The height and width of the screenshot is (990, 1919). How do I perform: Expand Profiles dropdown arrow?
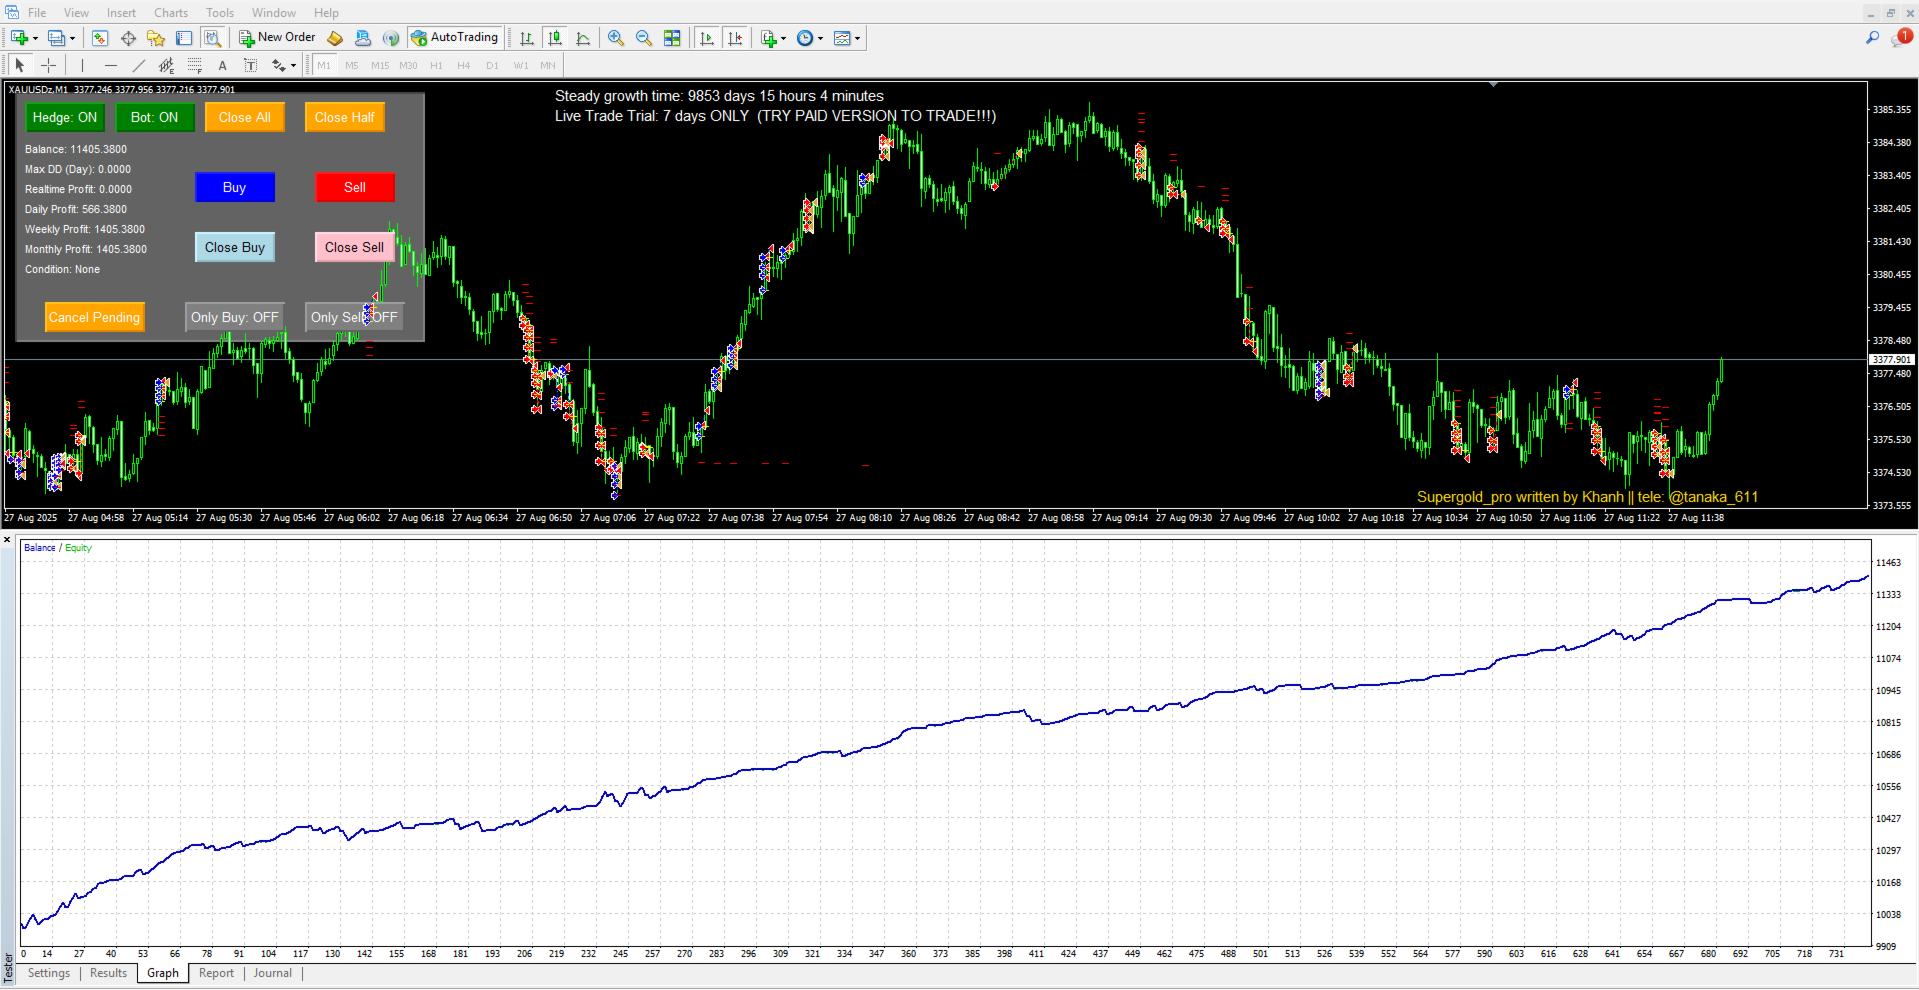point(72,39)
